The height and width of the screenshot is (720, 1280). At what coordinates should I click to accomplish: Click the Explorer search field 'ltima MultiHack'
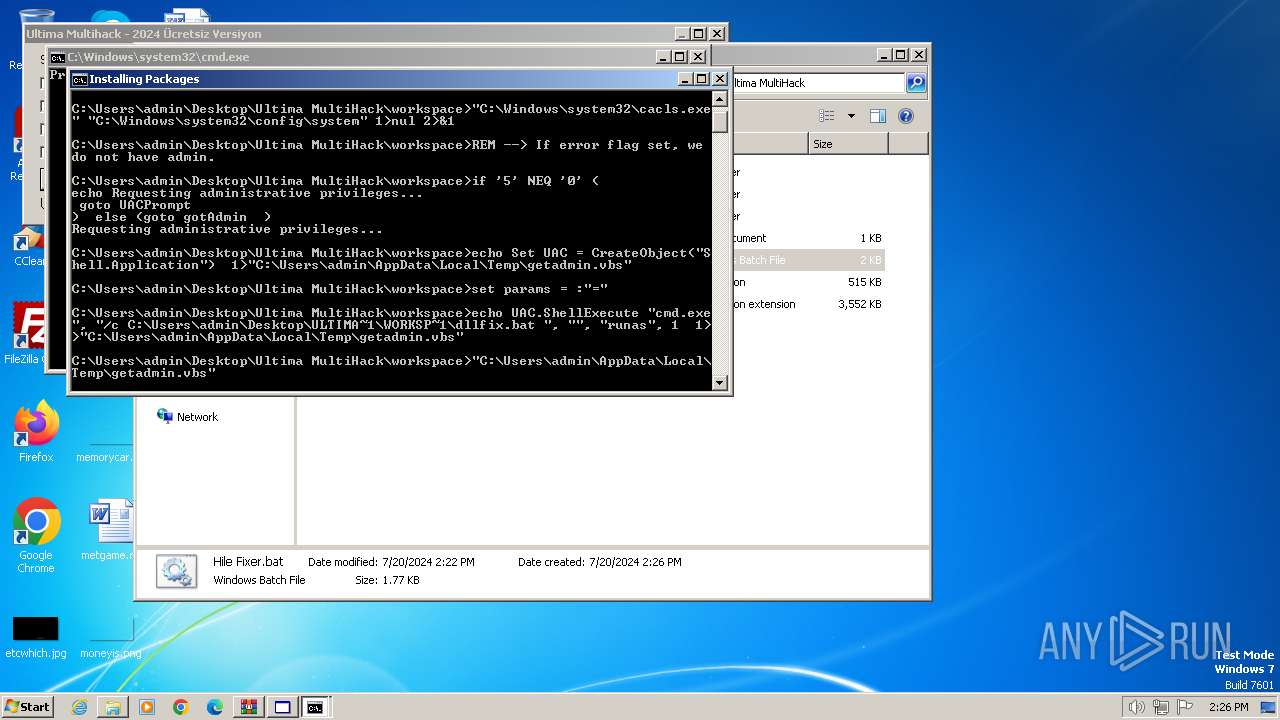[x=817, y=83]
